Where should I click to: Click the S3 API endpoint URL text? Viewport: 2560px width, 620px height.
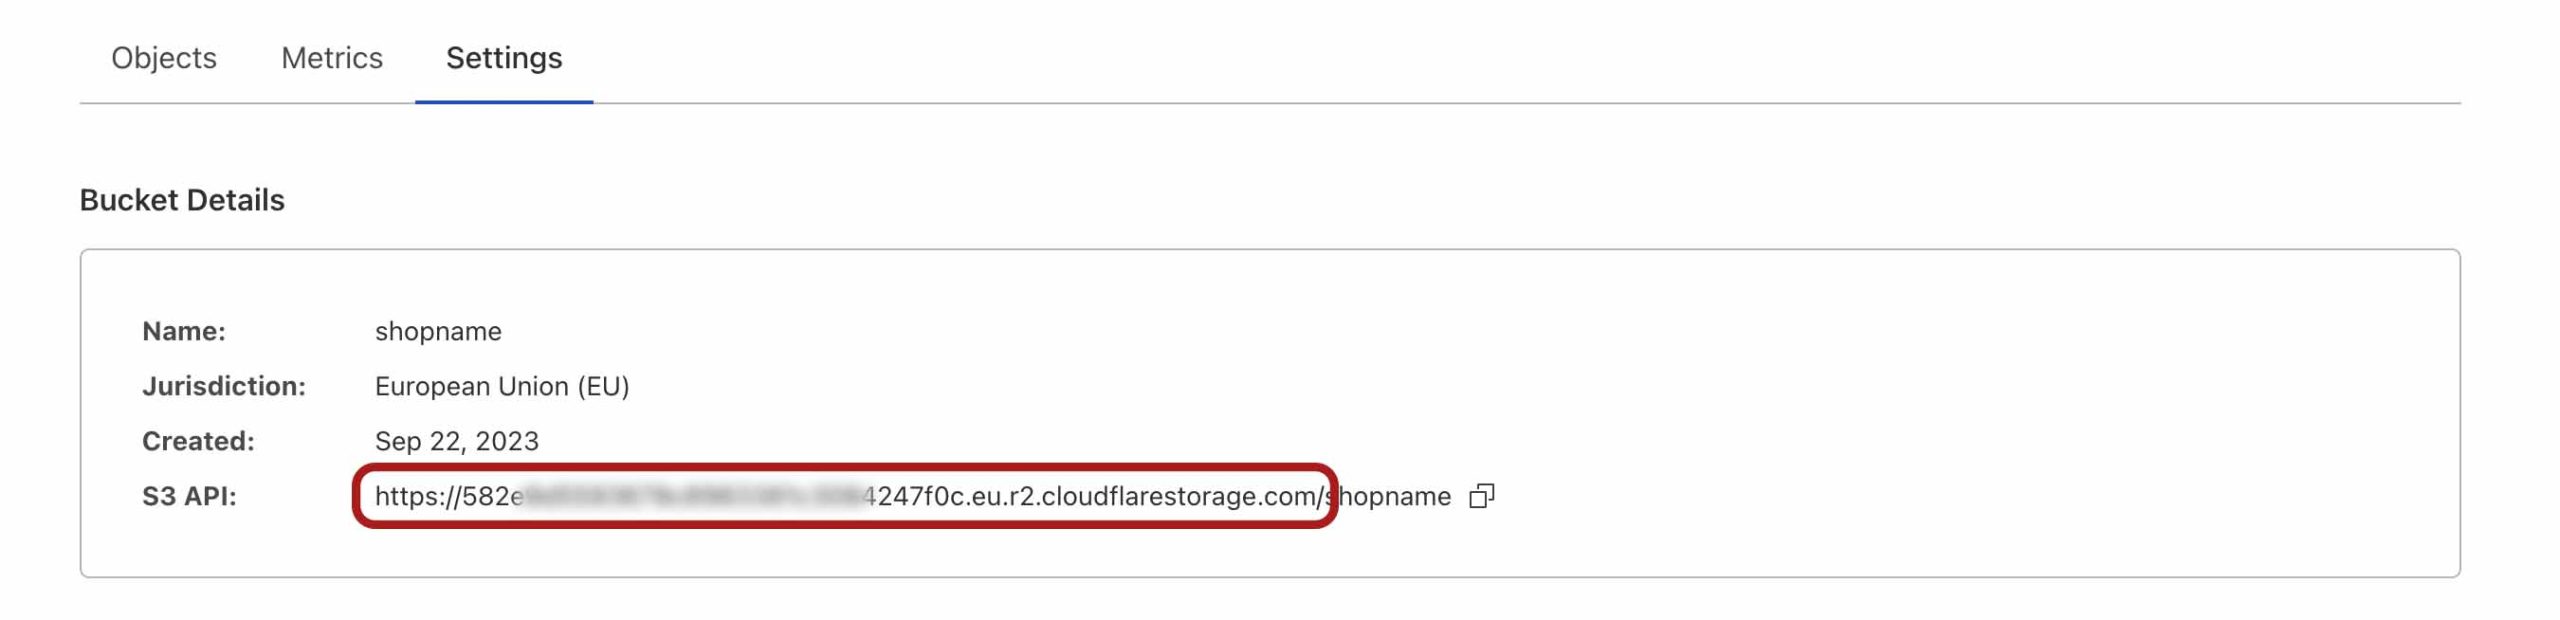(x=912, y=496)
